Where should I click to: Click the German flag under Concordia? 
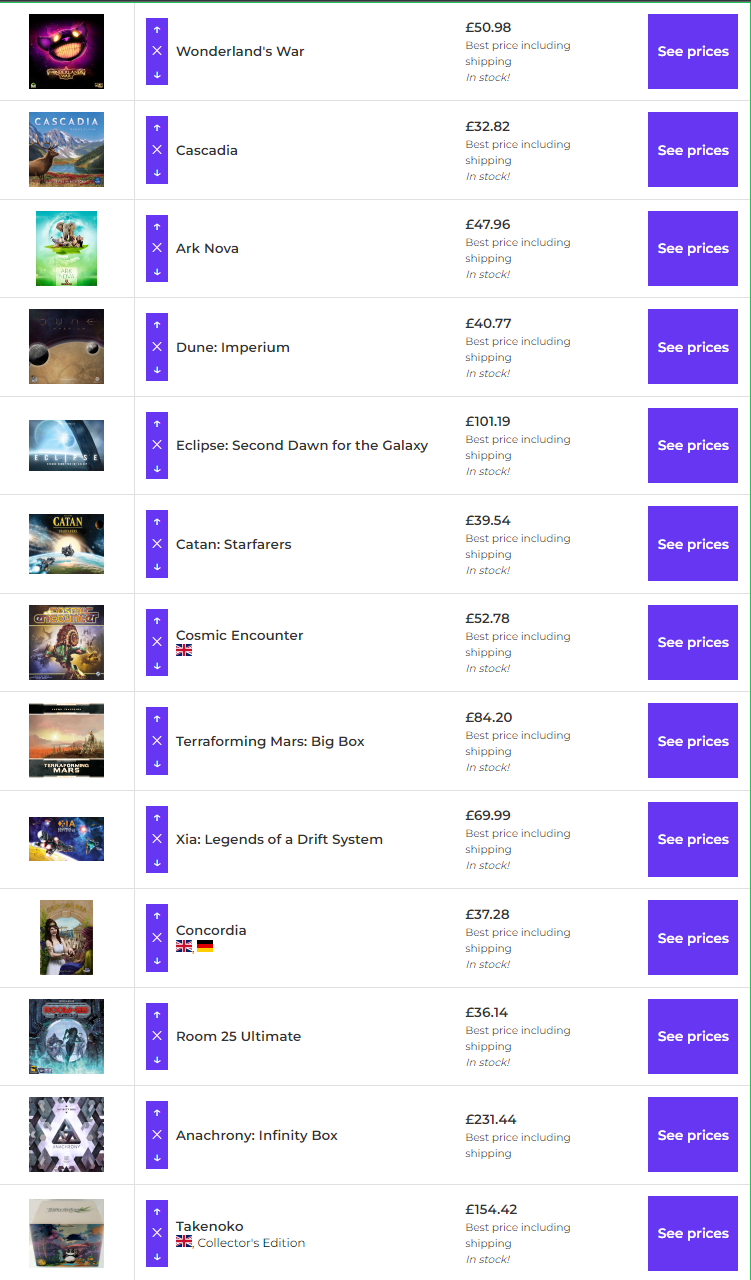click(205, 946)
